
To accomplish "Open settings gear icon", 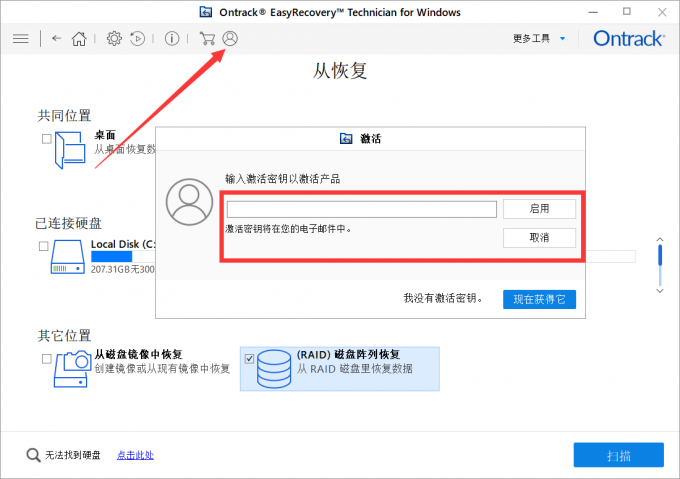I will [x=114, y=39].
